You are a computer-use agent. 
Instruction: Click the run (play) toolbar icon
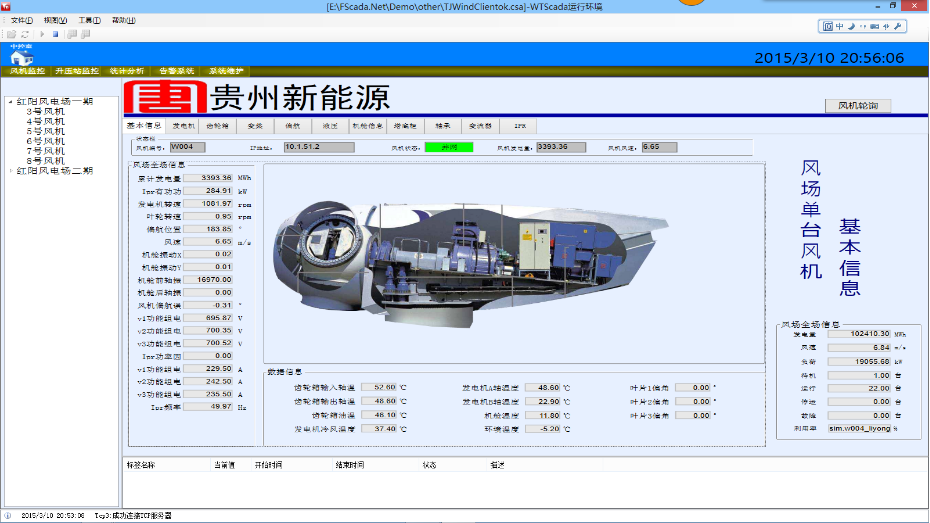[42, 34]
